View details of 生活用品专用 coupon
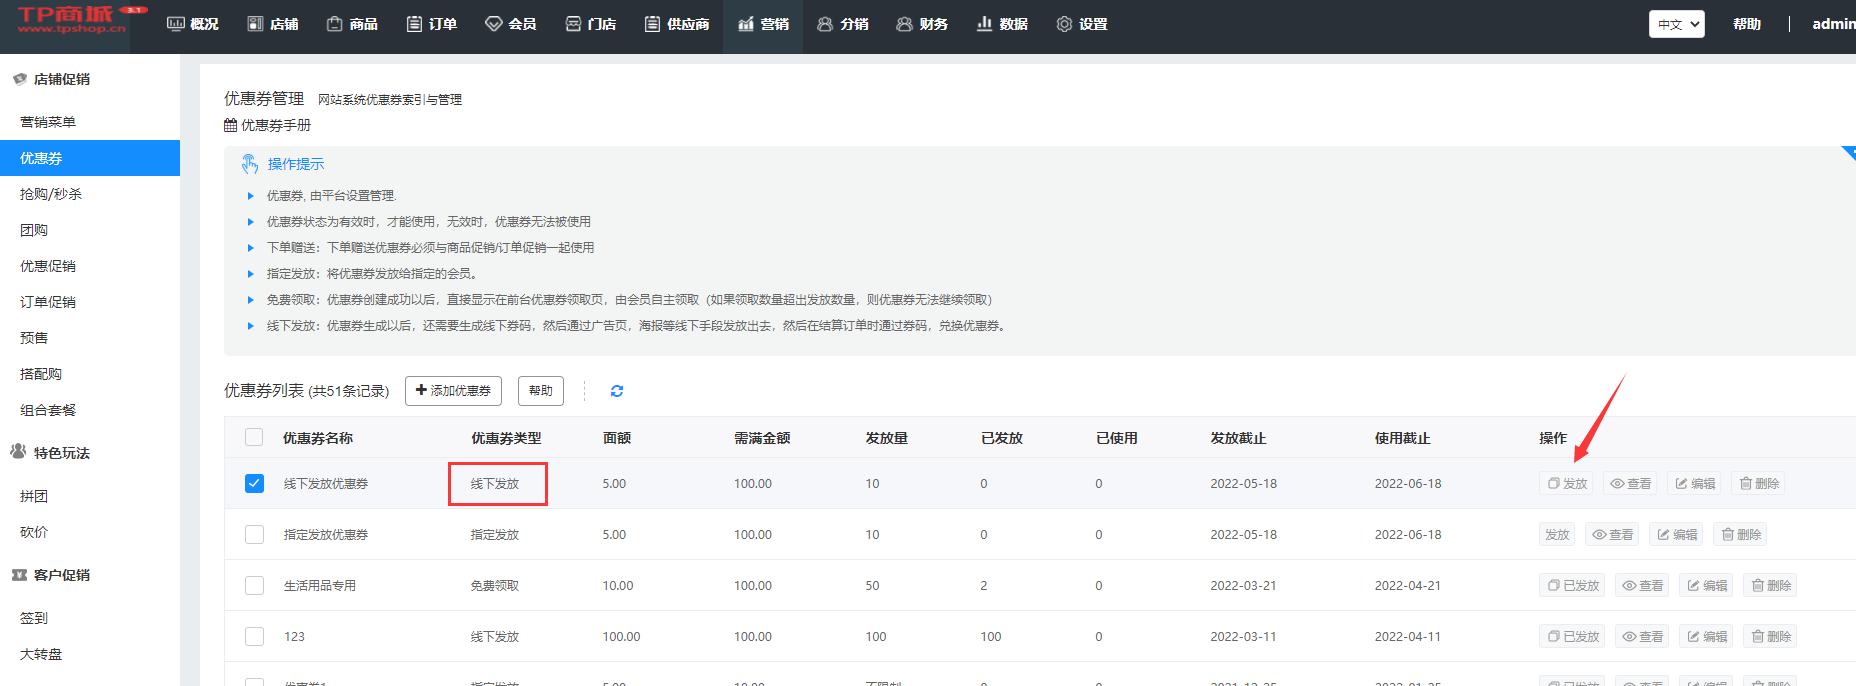The image size is (1856, 686). (1642, 586)
